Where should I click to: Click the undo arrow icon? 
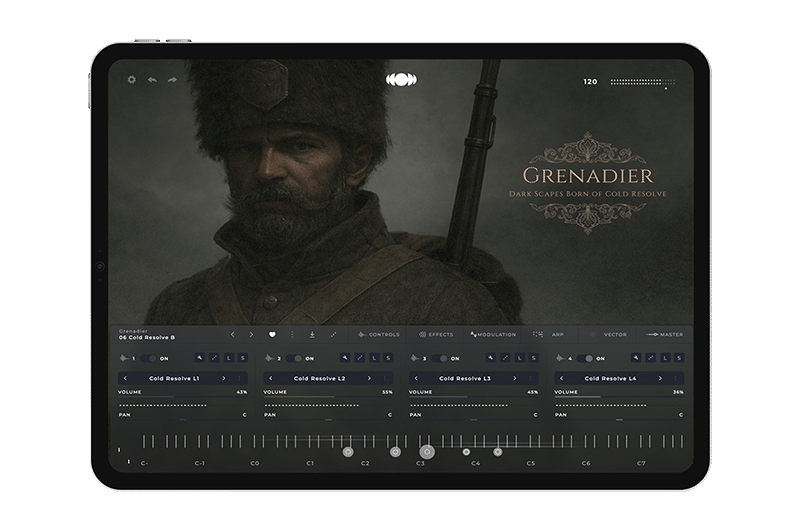152,80
